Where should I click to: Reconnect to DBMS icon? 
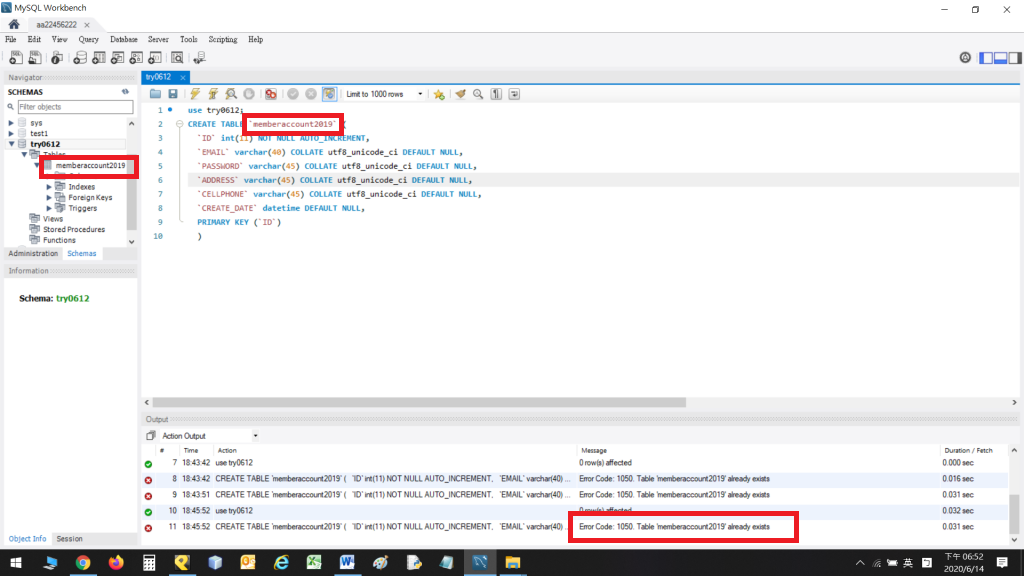click(199, 58)
